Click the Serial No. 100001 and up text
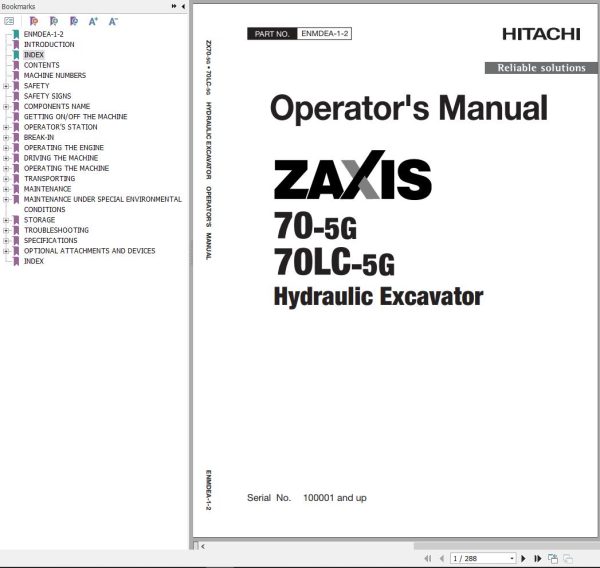The image size is (600, 568). point(307,498)
